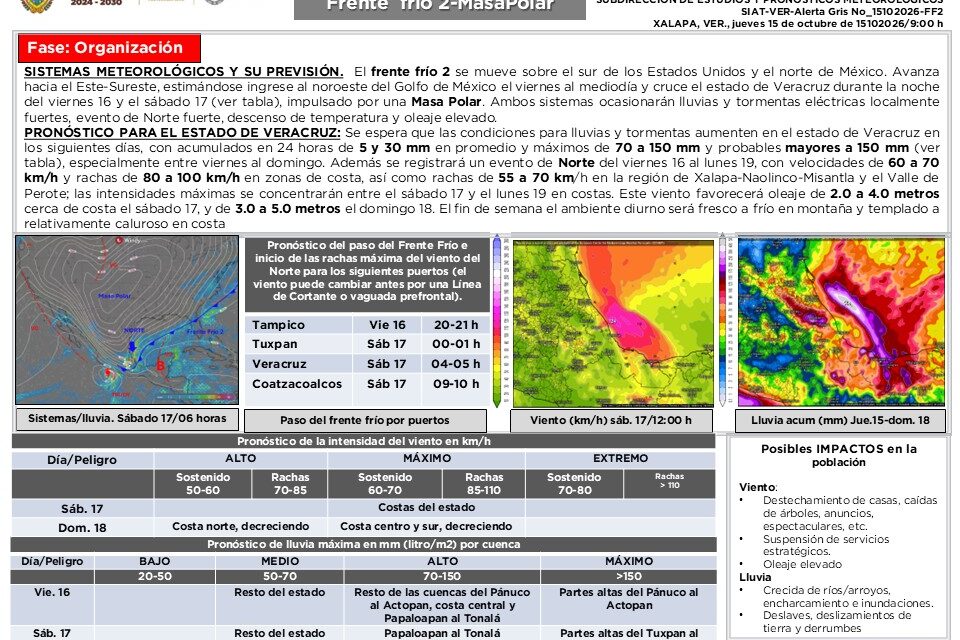
Task: Click the 'Oleaje elevado' bullet
Action: pos(802,565)
